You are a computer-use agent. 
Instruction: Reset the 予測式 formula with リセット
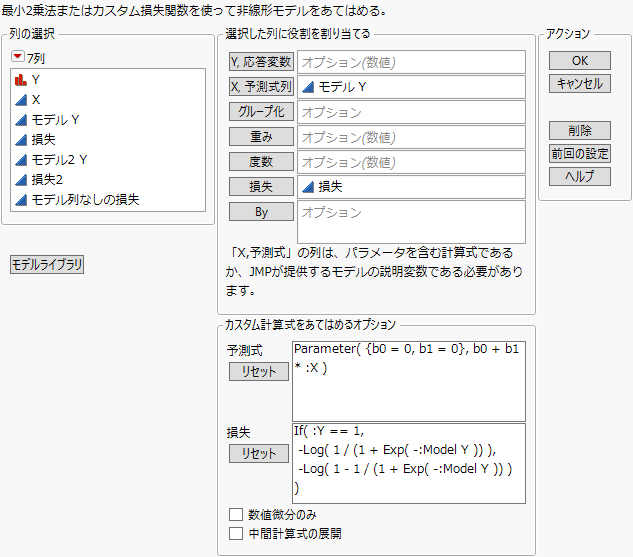[259, 372]
